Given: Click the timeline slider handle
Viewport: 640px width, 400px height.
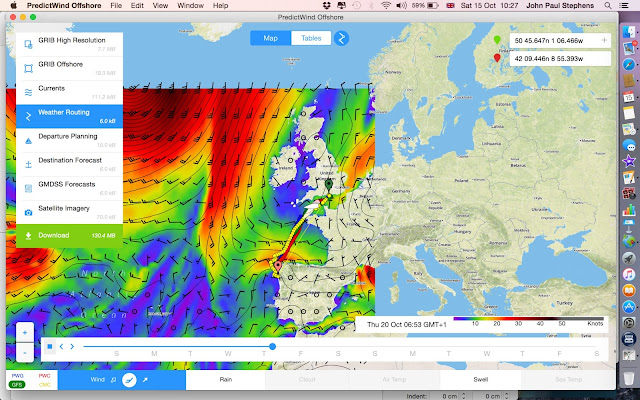Looking at the screenshot, I should [x=272, y=347].
